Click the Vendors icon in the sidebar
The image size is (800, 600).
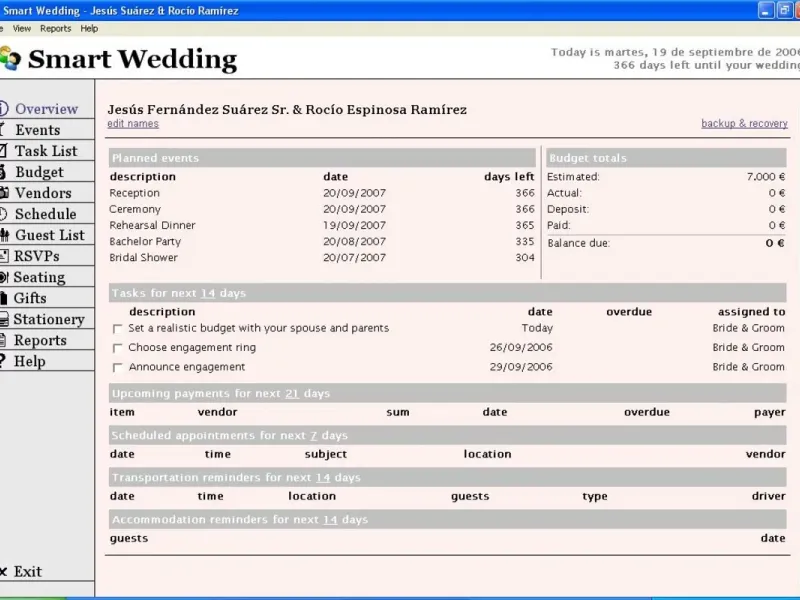[x=4, y=192]
